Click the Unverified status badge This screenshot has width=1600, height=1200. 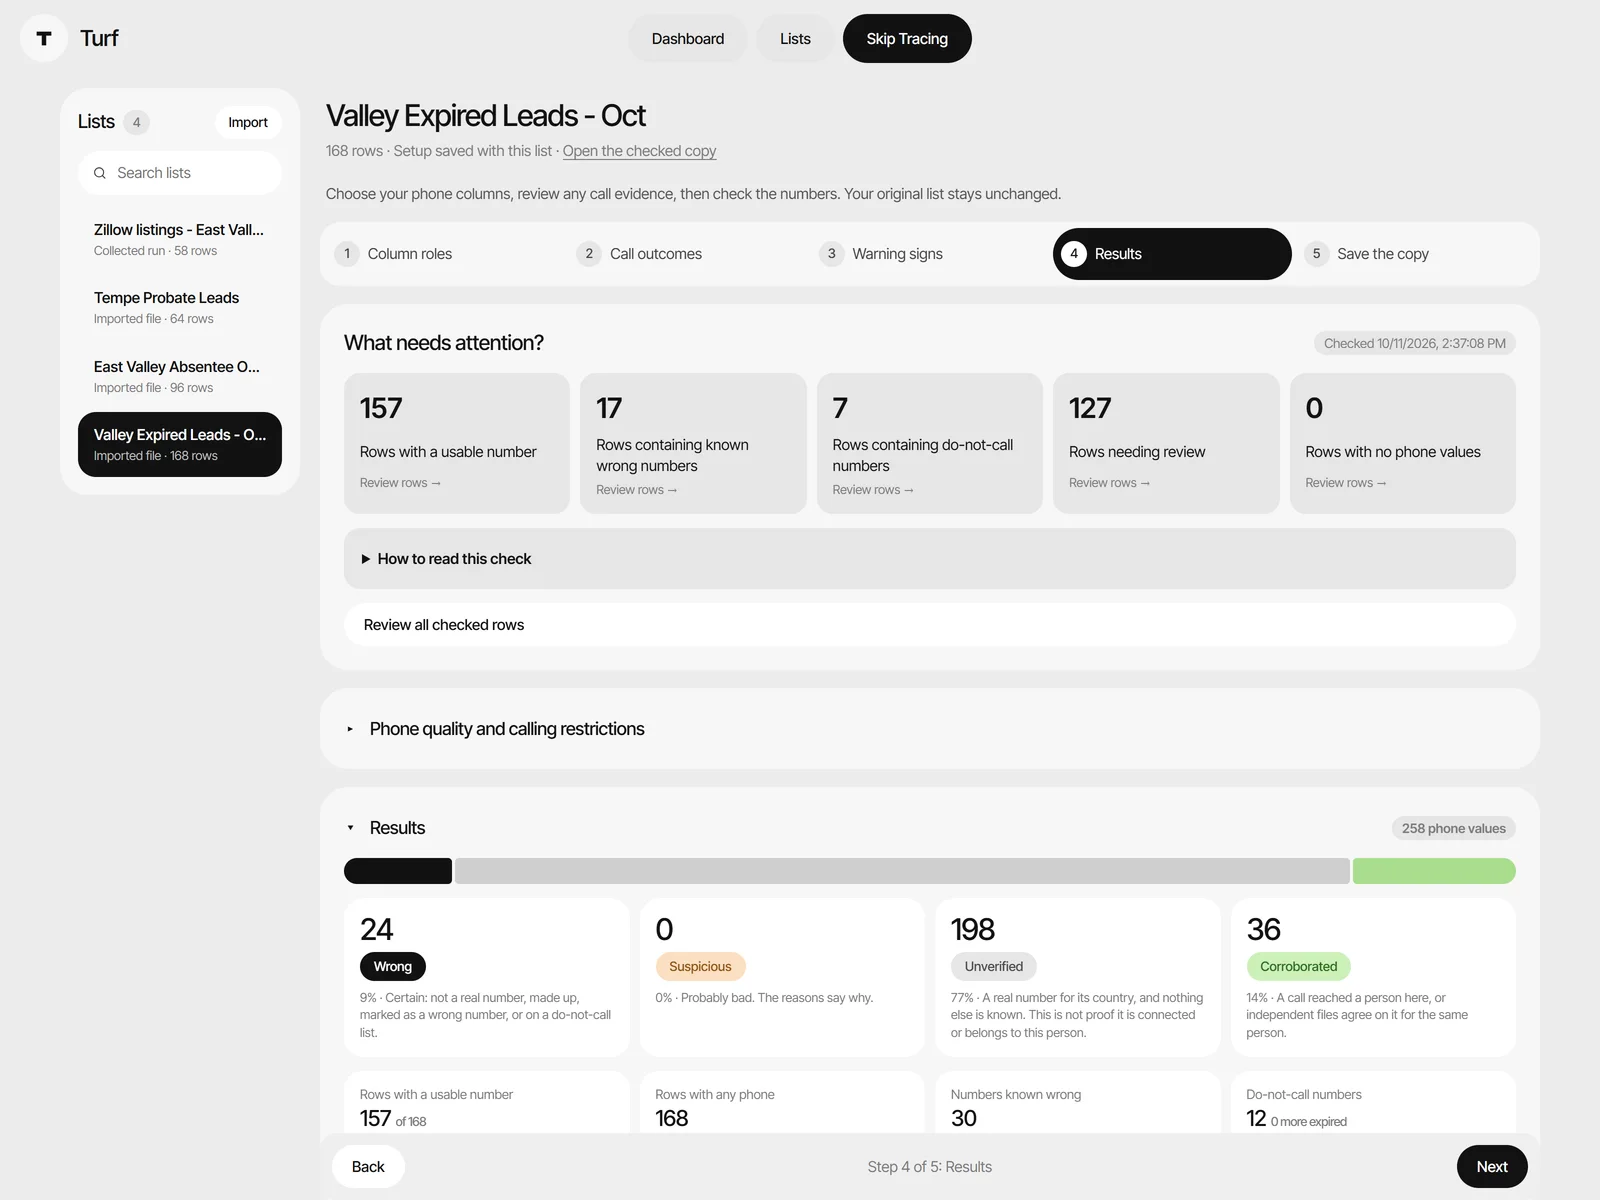pyautogui.click(x=993, y=966)
